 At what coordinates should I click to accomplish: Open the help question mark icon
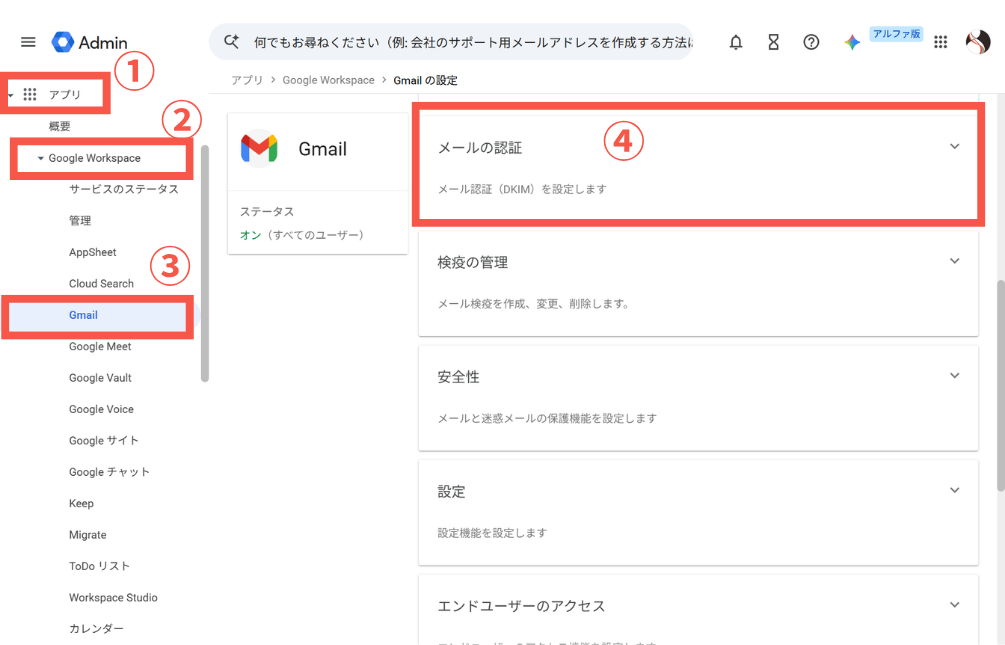(x=811, y=42)
